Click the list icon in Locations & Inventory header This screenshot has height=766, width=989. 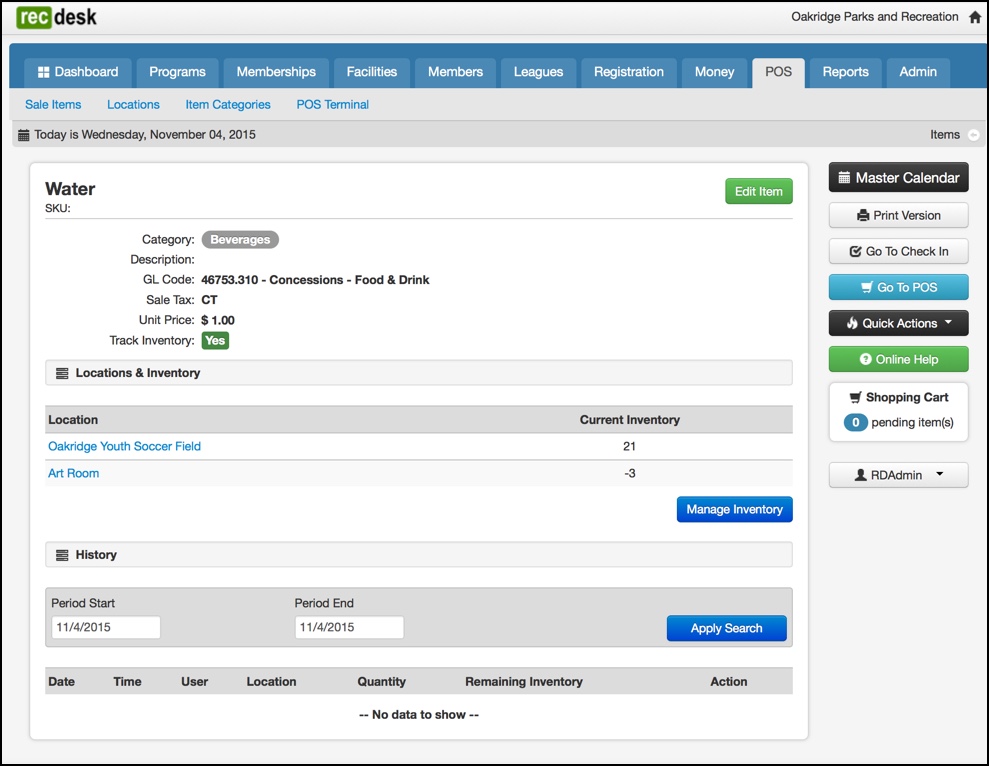tap(62, 373)
